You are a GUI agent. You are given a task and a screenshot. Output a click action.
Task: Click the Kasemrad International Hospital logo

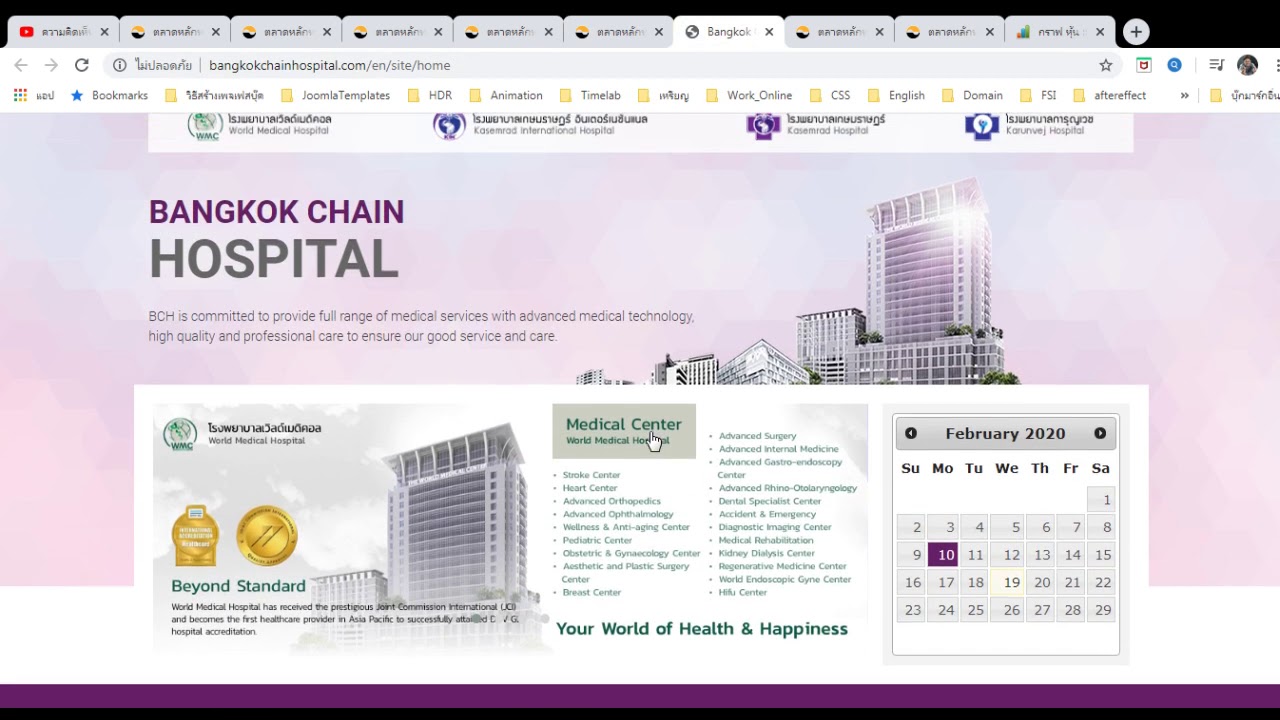click(540, 125)
